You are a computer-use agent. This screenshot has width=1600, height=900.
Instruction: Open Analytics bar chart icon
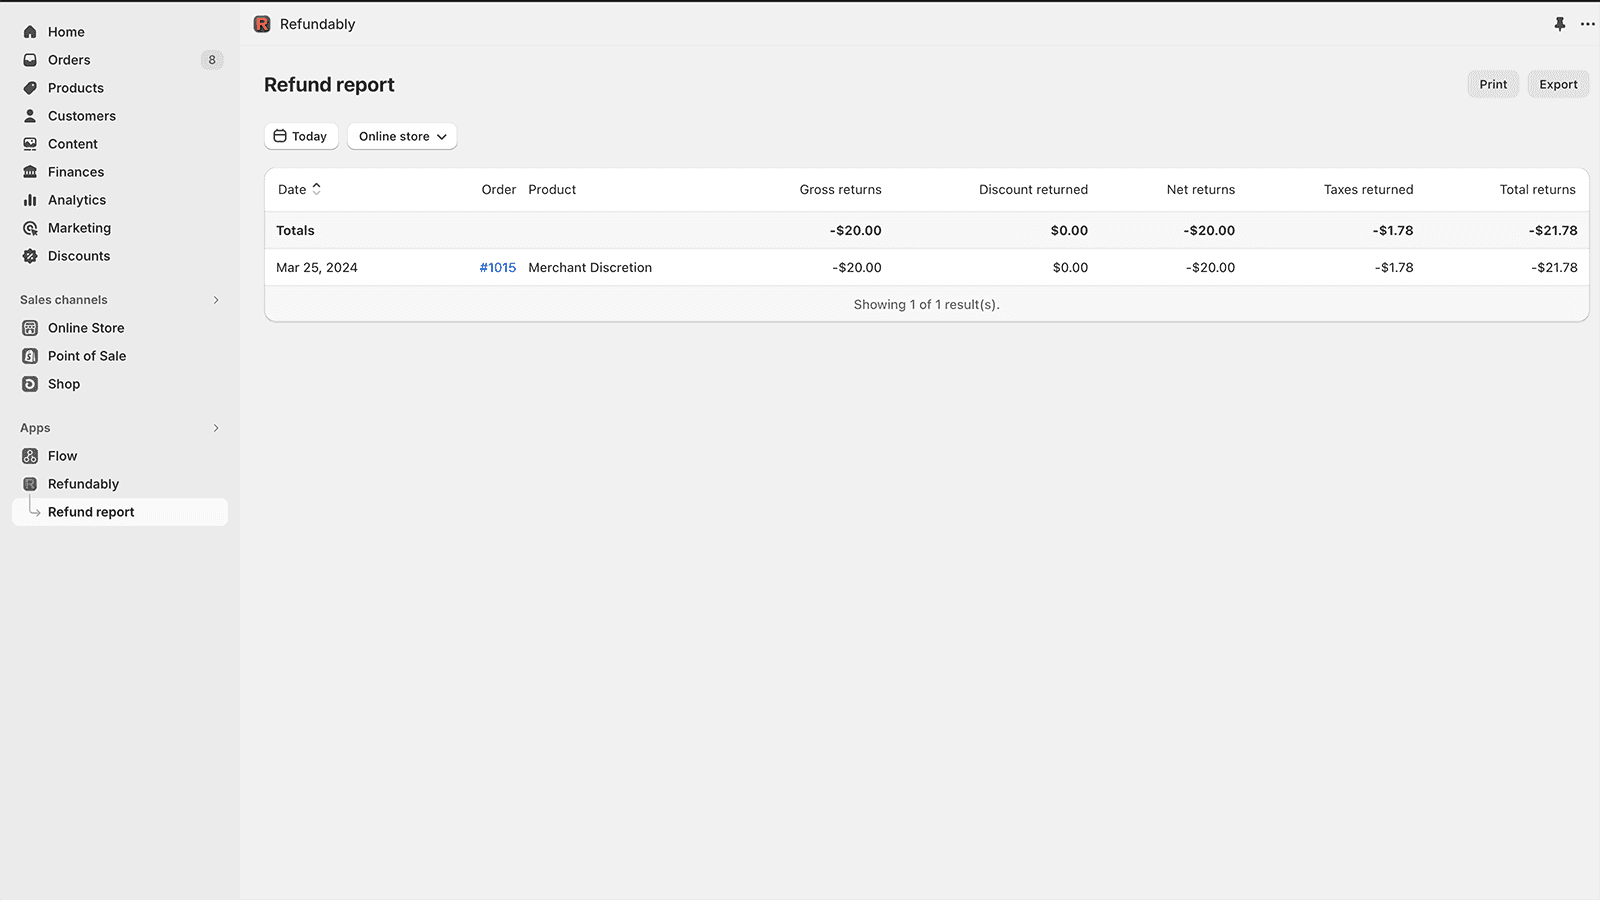coord(30,200)
